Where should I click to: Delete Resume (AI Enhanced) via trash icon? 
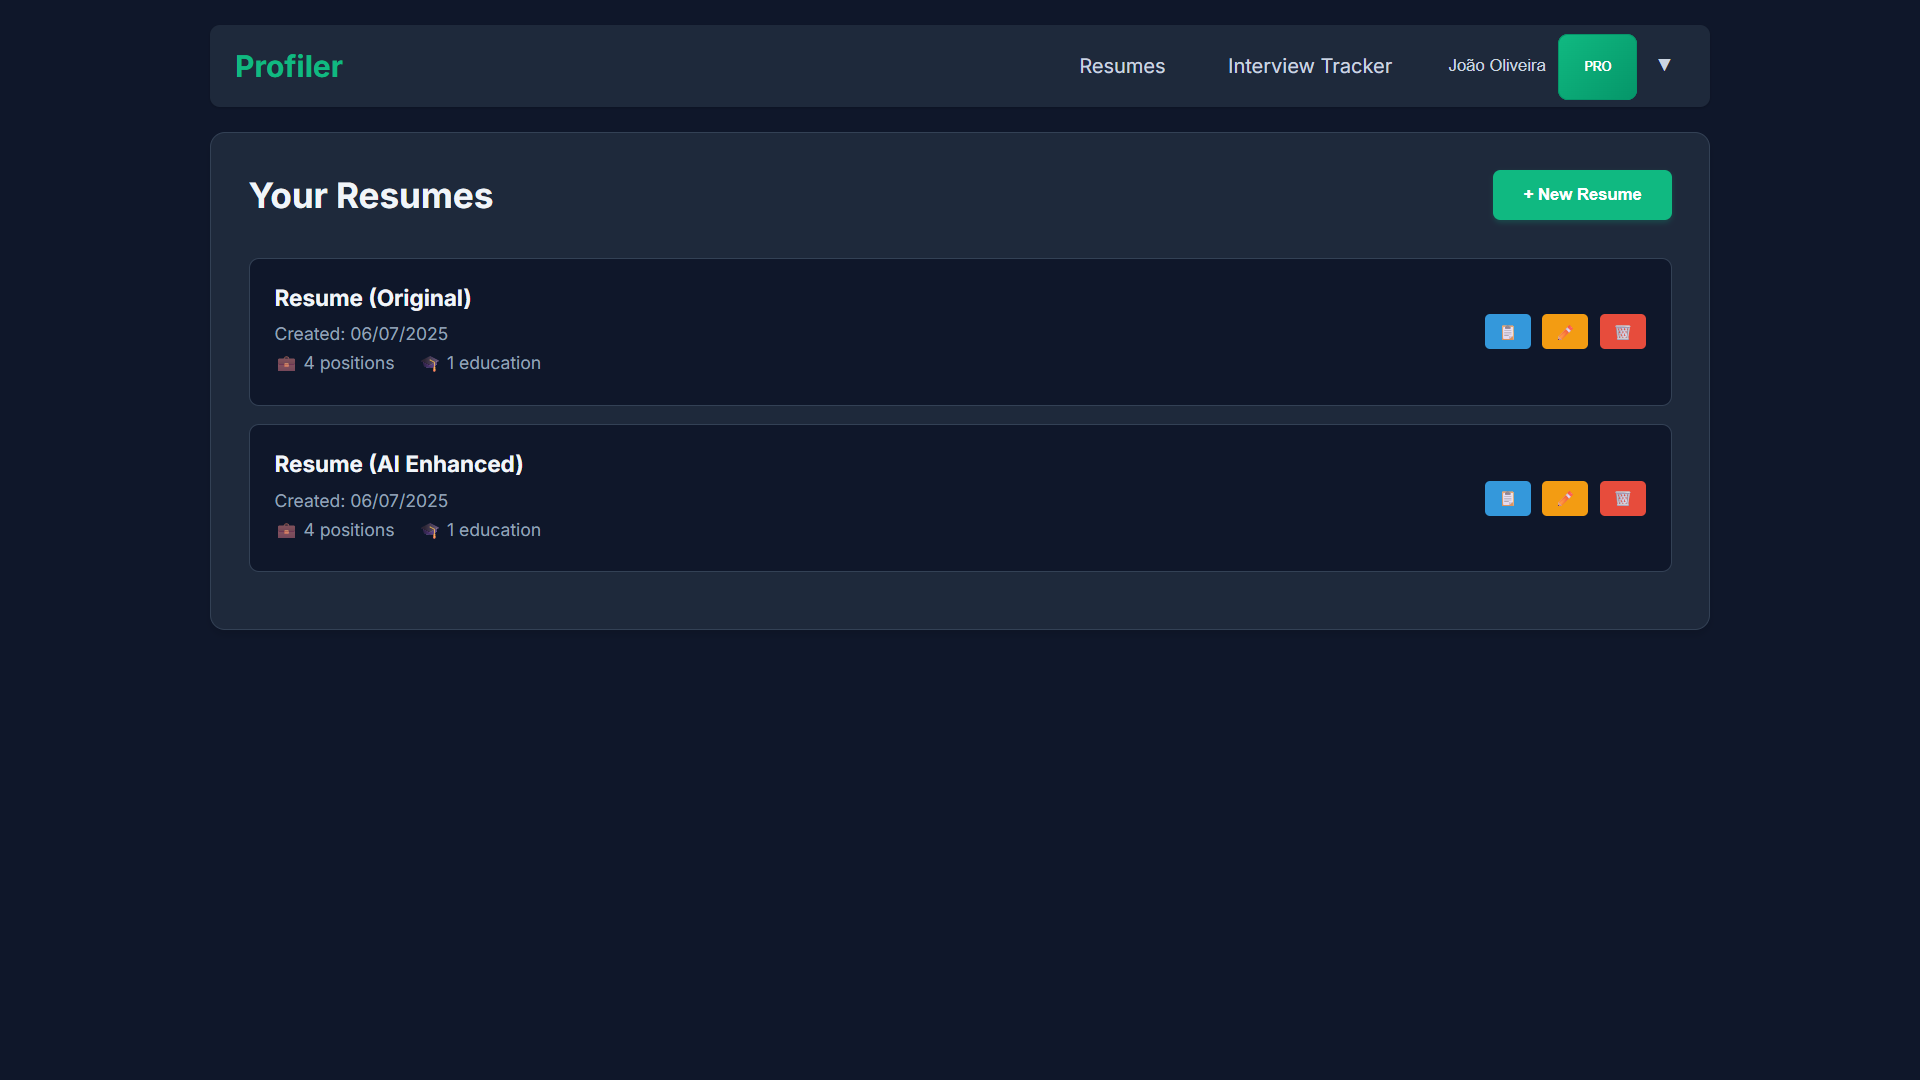coord(1622,498)
